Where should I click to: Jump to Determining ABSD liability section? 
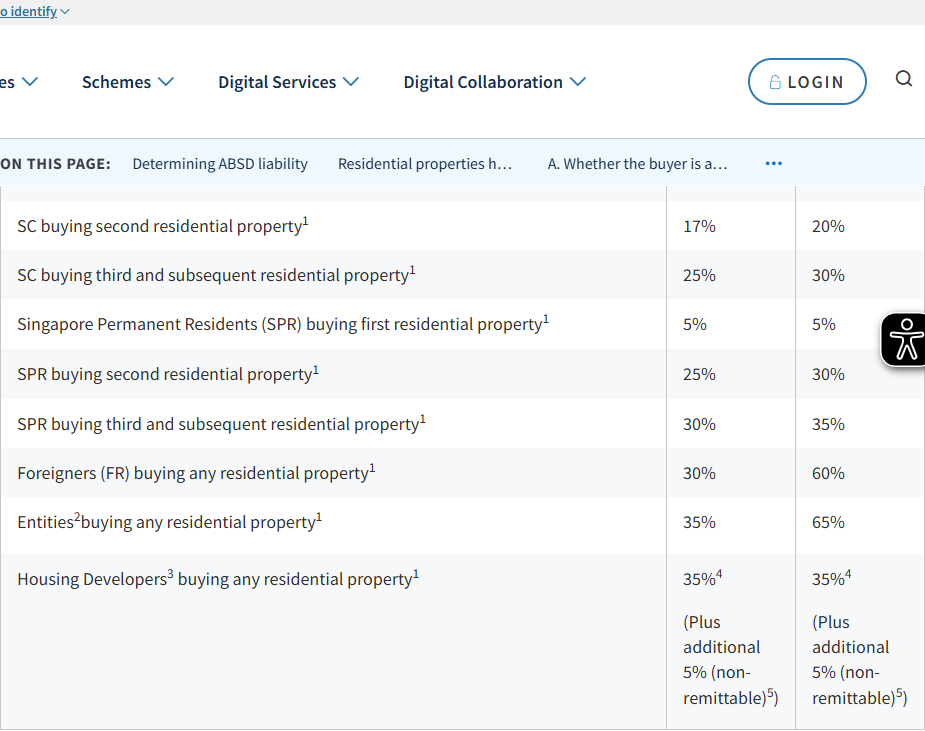click(220, 163)
